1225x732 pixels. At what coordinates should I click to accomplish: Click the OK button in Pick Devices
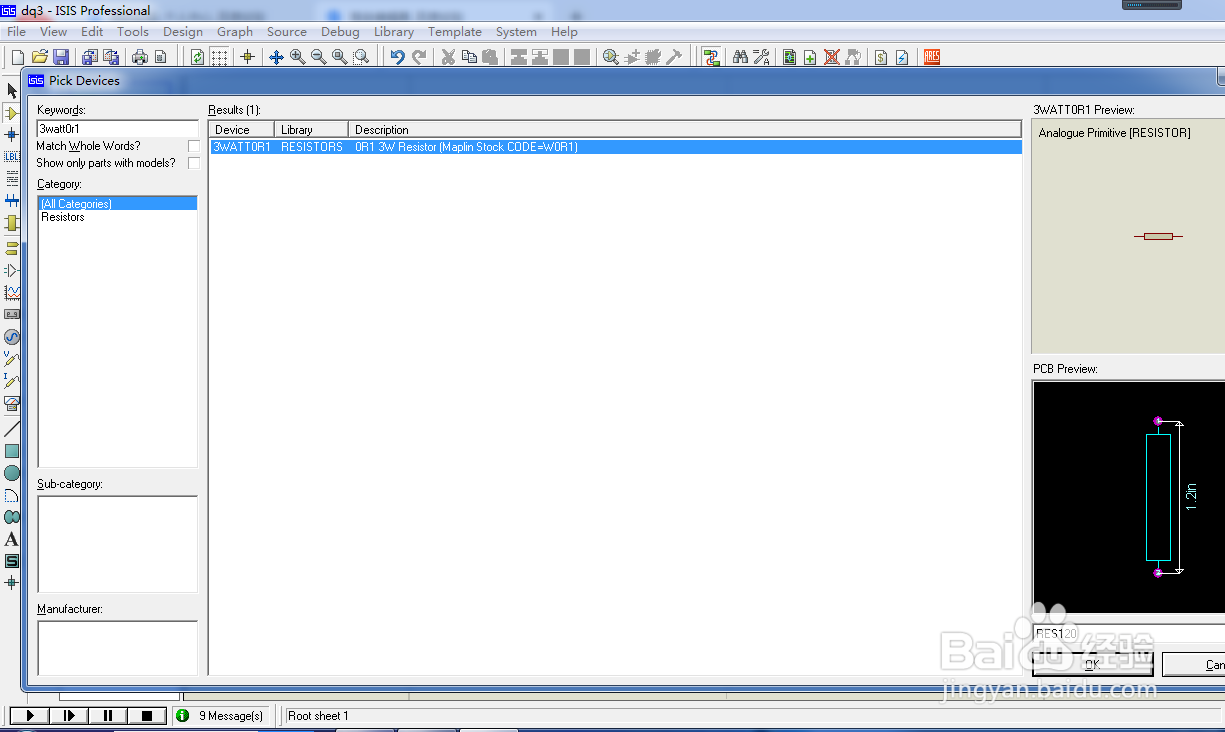coord(1093,664)
